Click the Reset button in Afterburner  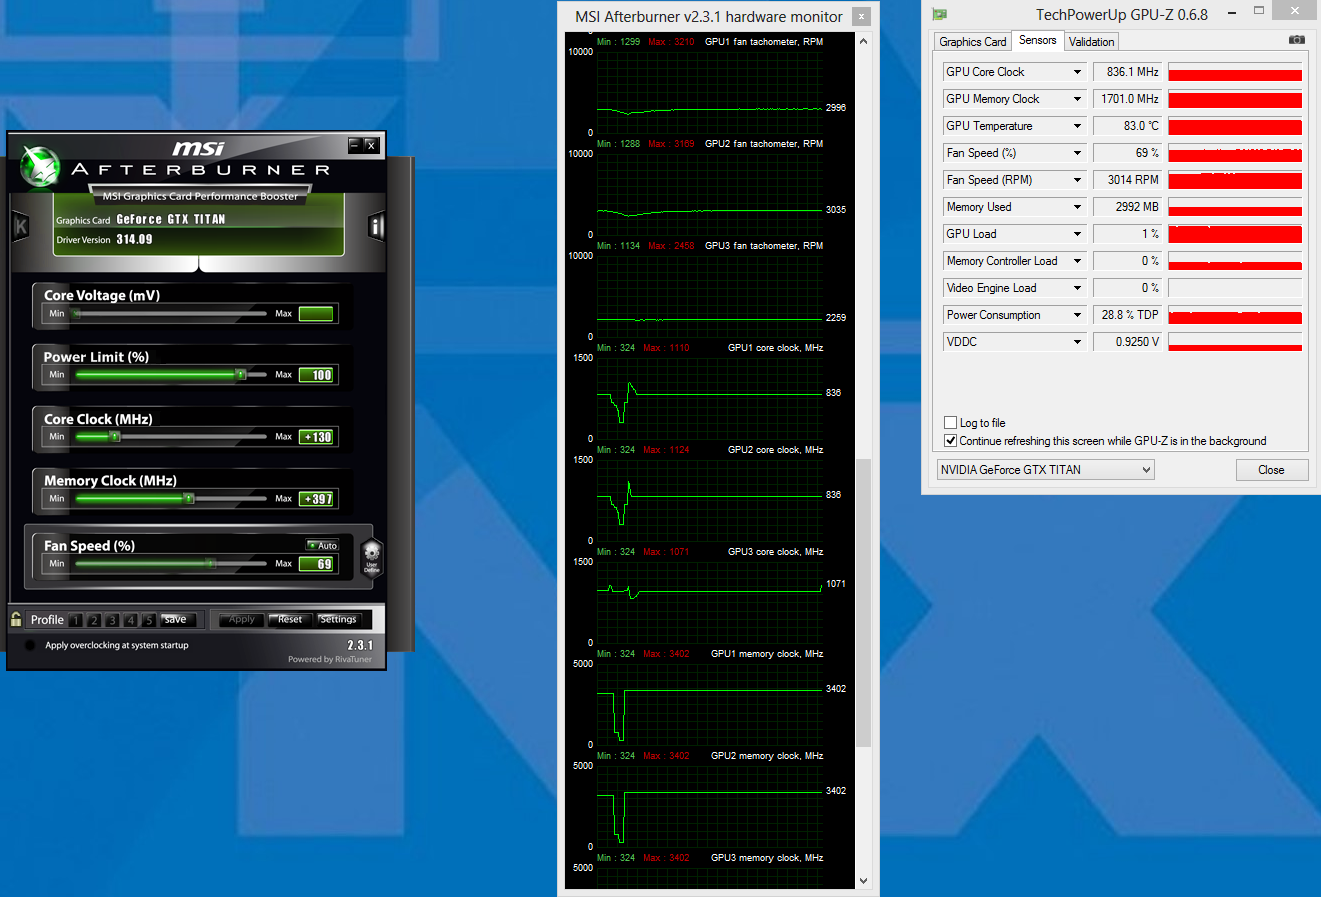tap(290, 620)
